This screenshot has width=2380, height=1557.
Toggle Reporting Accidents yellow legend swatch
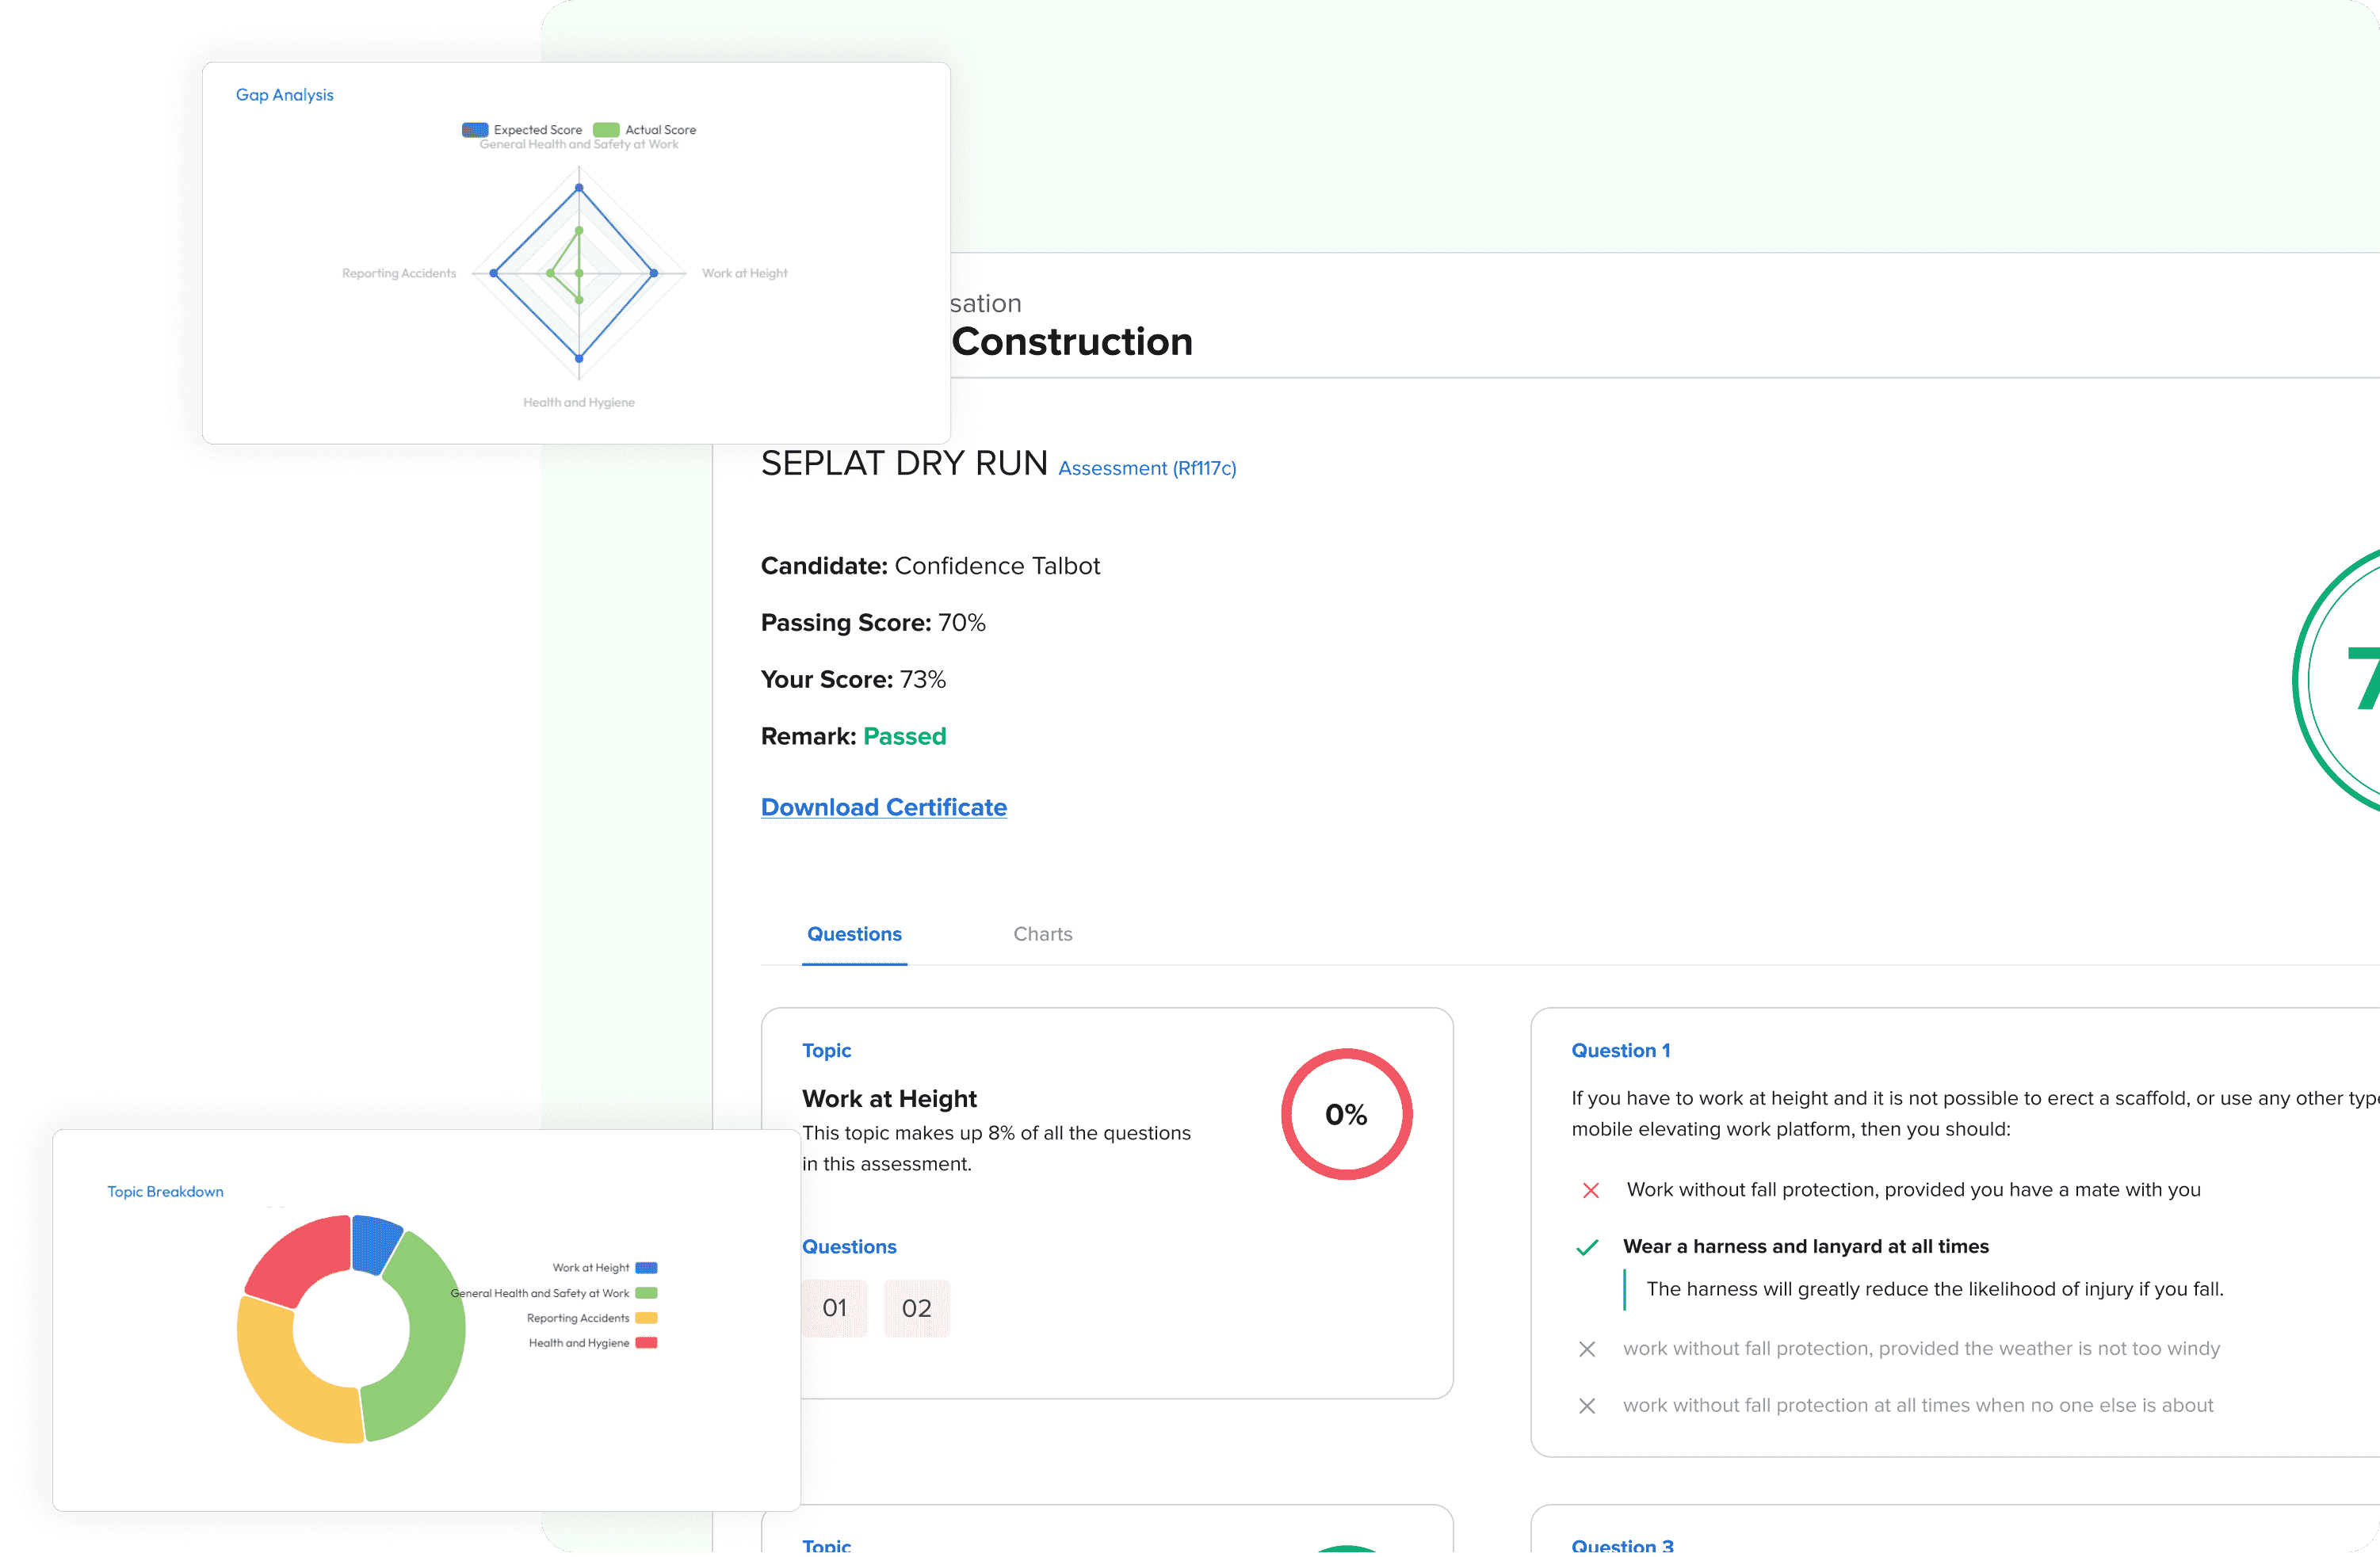click(646, 1318)
